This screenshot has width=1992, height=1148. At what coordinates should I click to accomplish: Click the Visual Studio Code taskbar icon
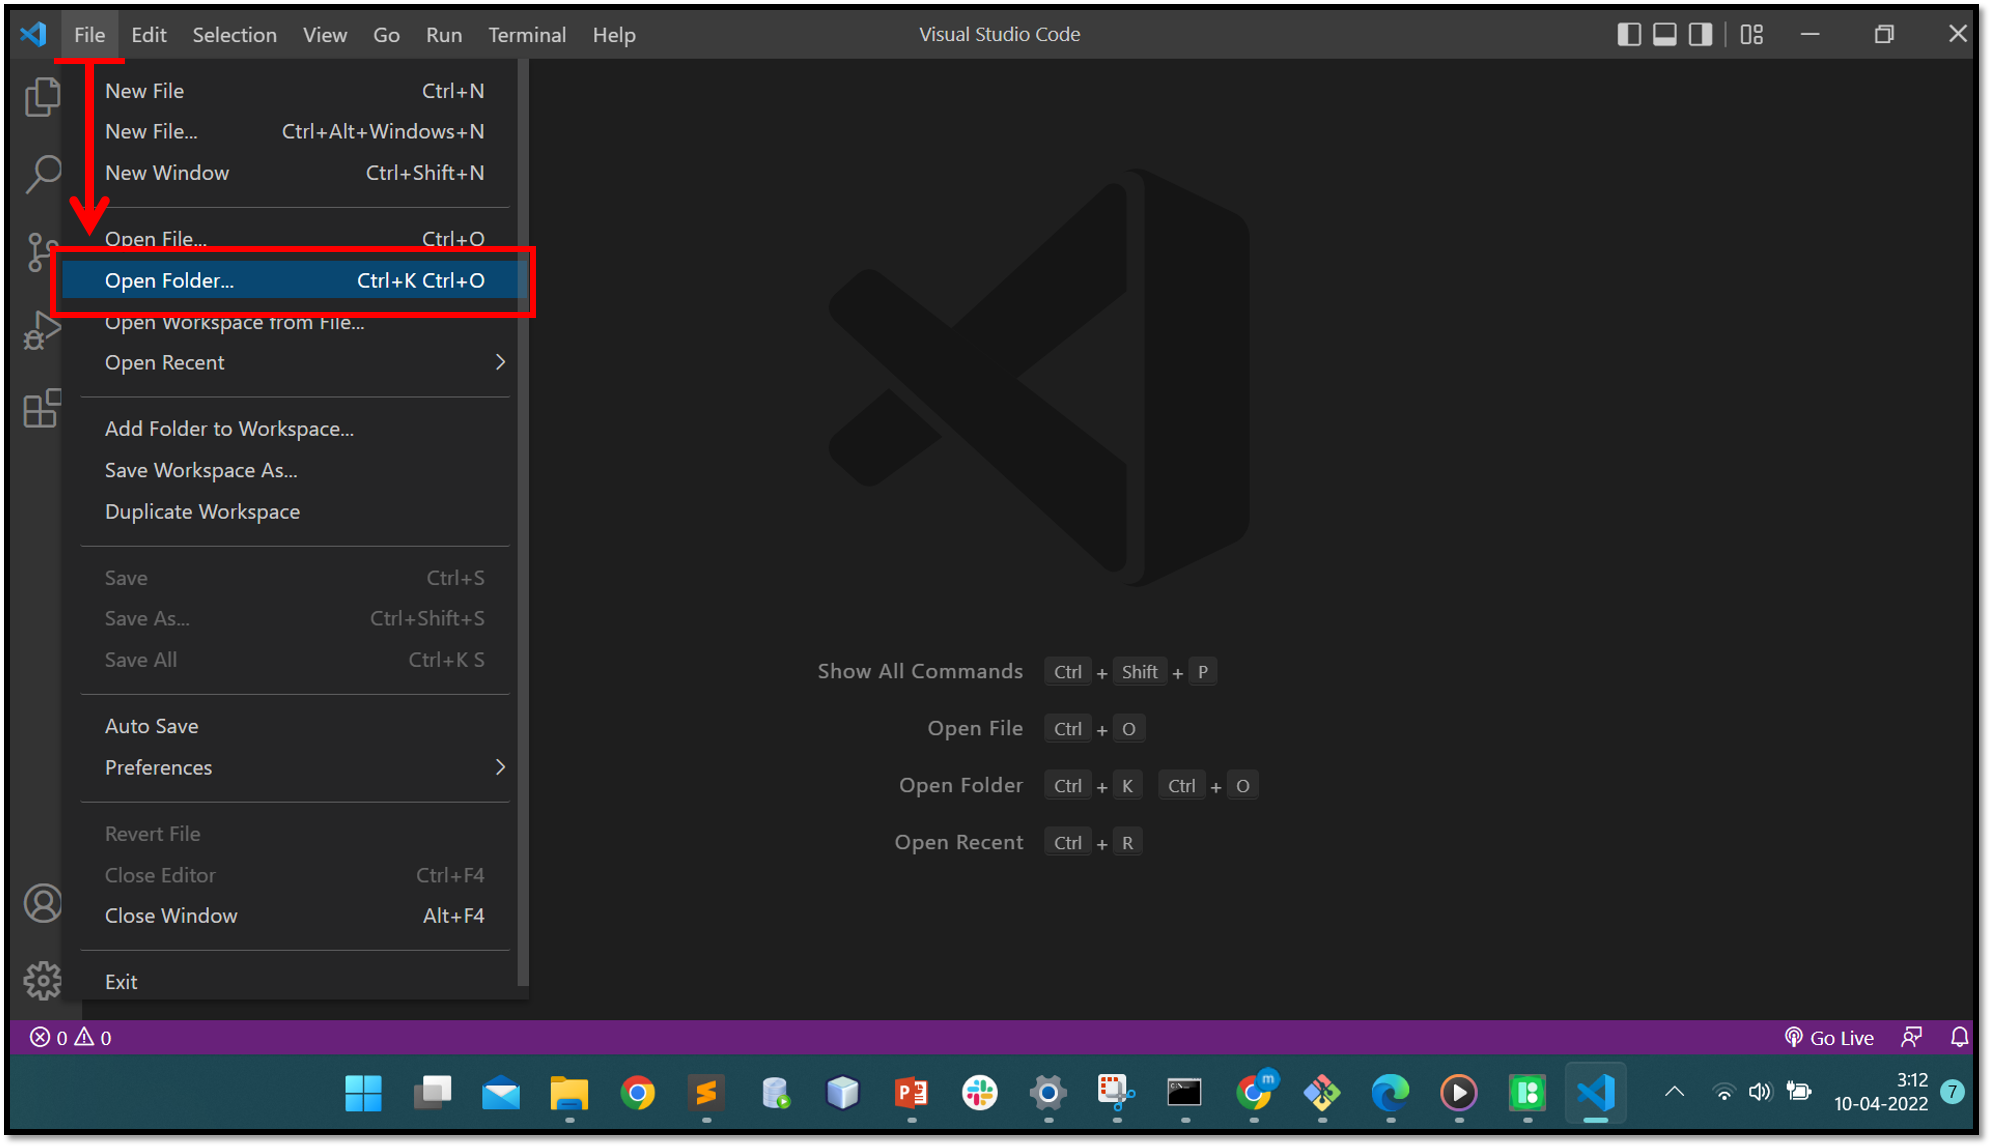coord(1596,1093)
